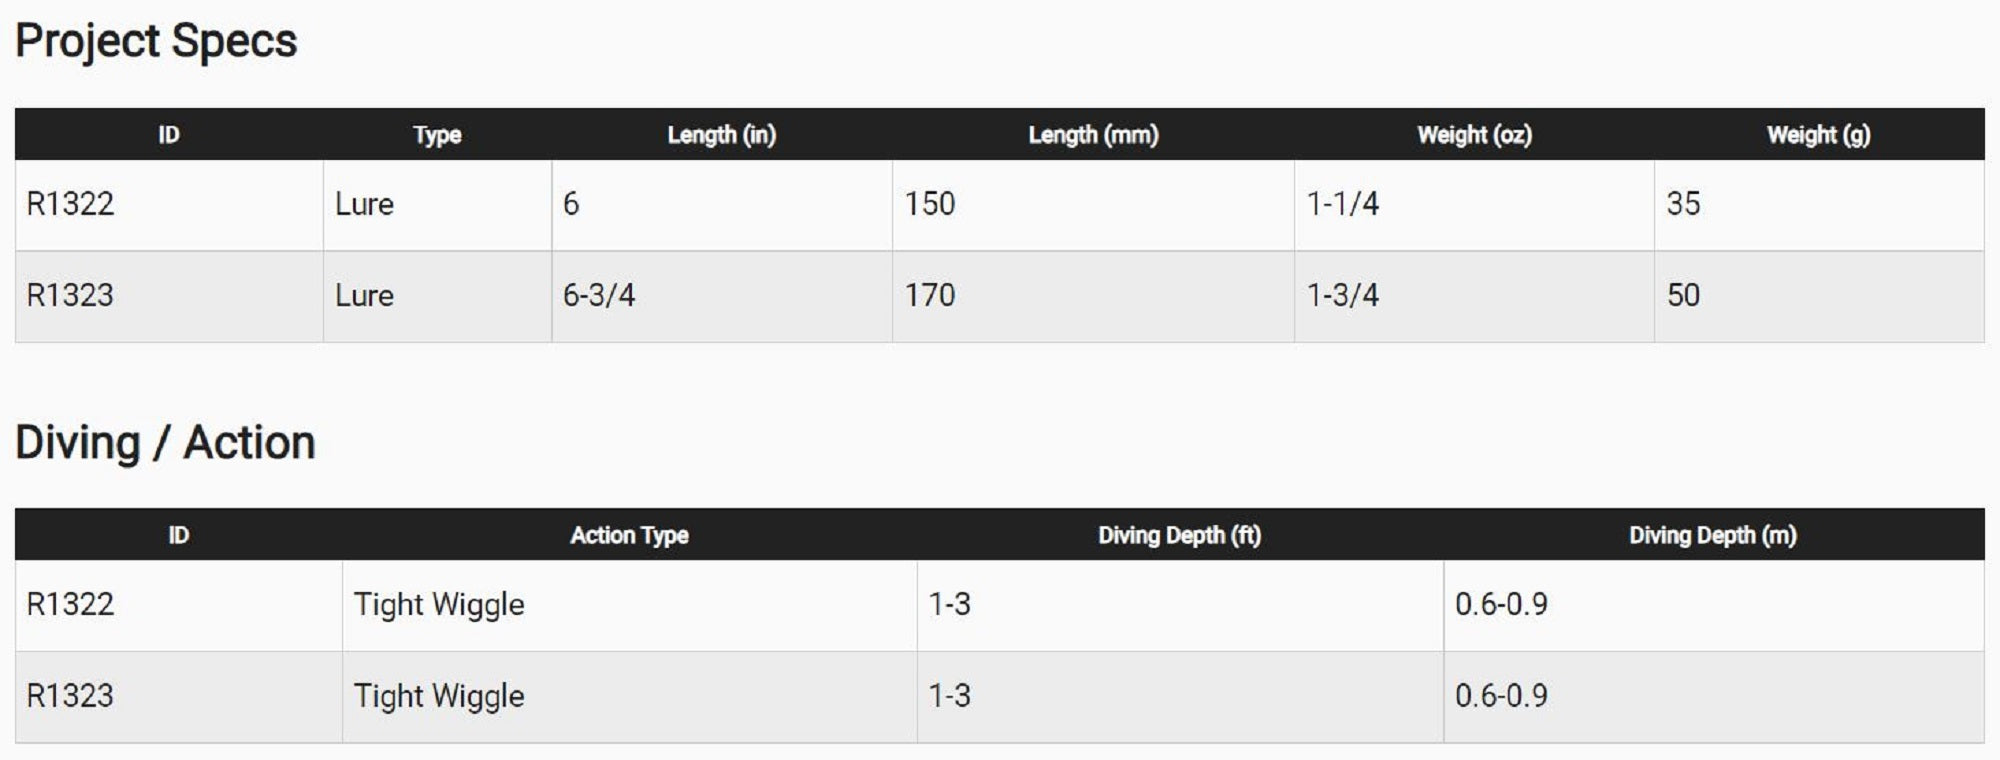Viewport: 2000px width, 760px height.
Task: Click Tight Wiggle in the R1322 row
Action: [x=439, y=604]
